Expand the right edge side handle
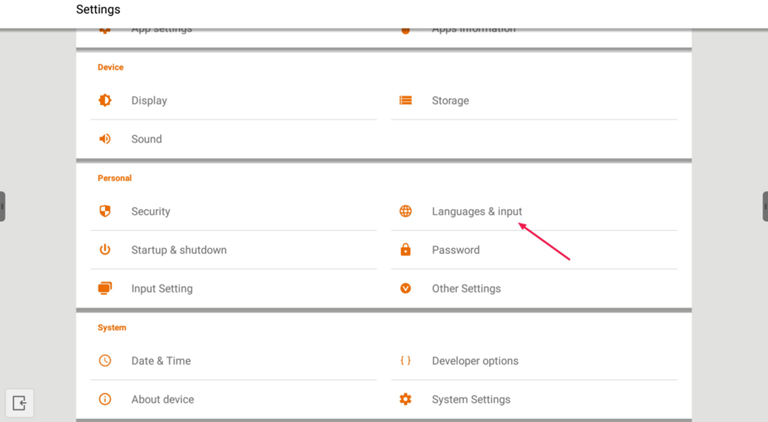 coord(765,206)
